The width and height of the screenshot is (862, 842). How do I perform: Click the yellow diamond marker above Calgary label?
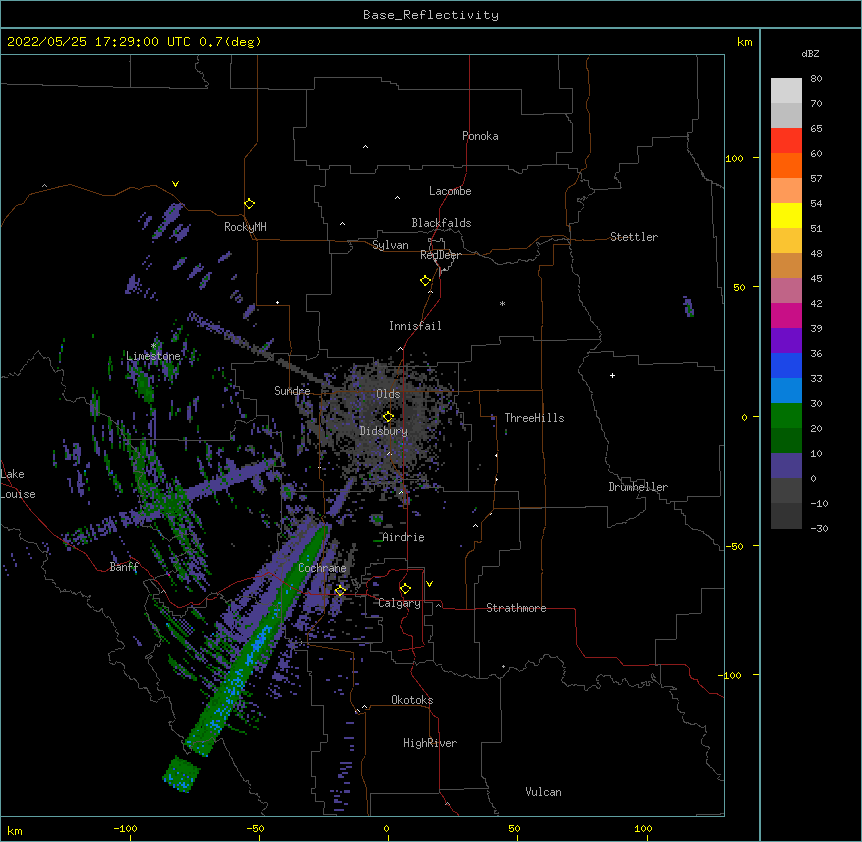point(405,589)
